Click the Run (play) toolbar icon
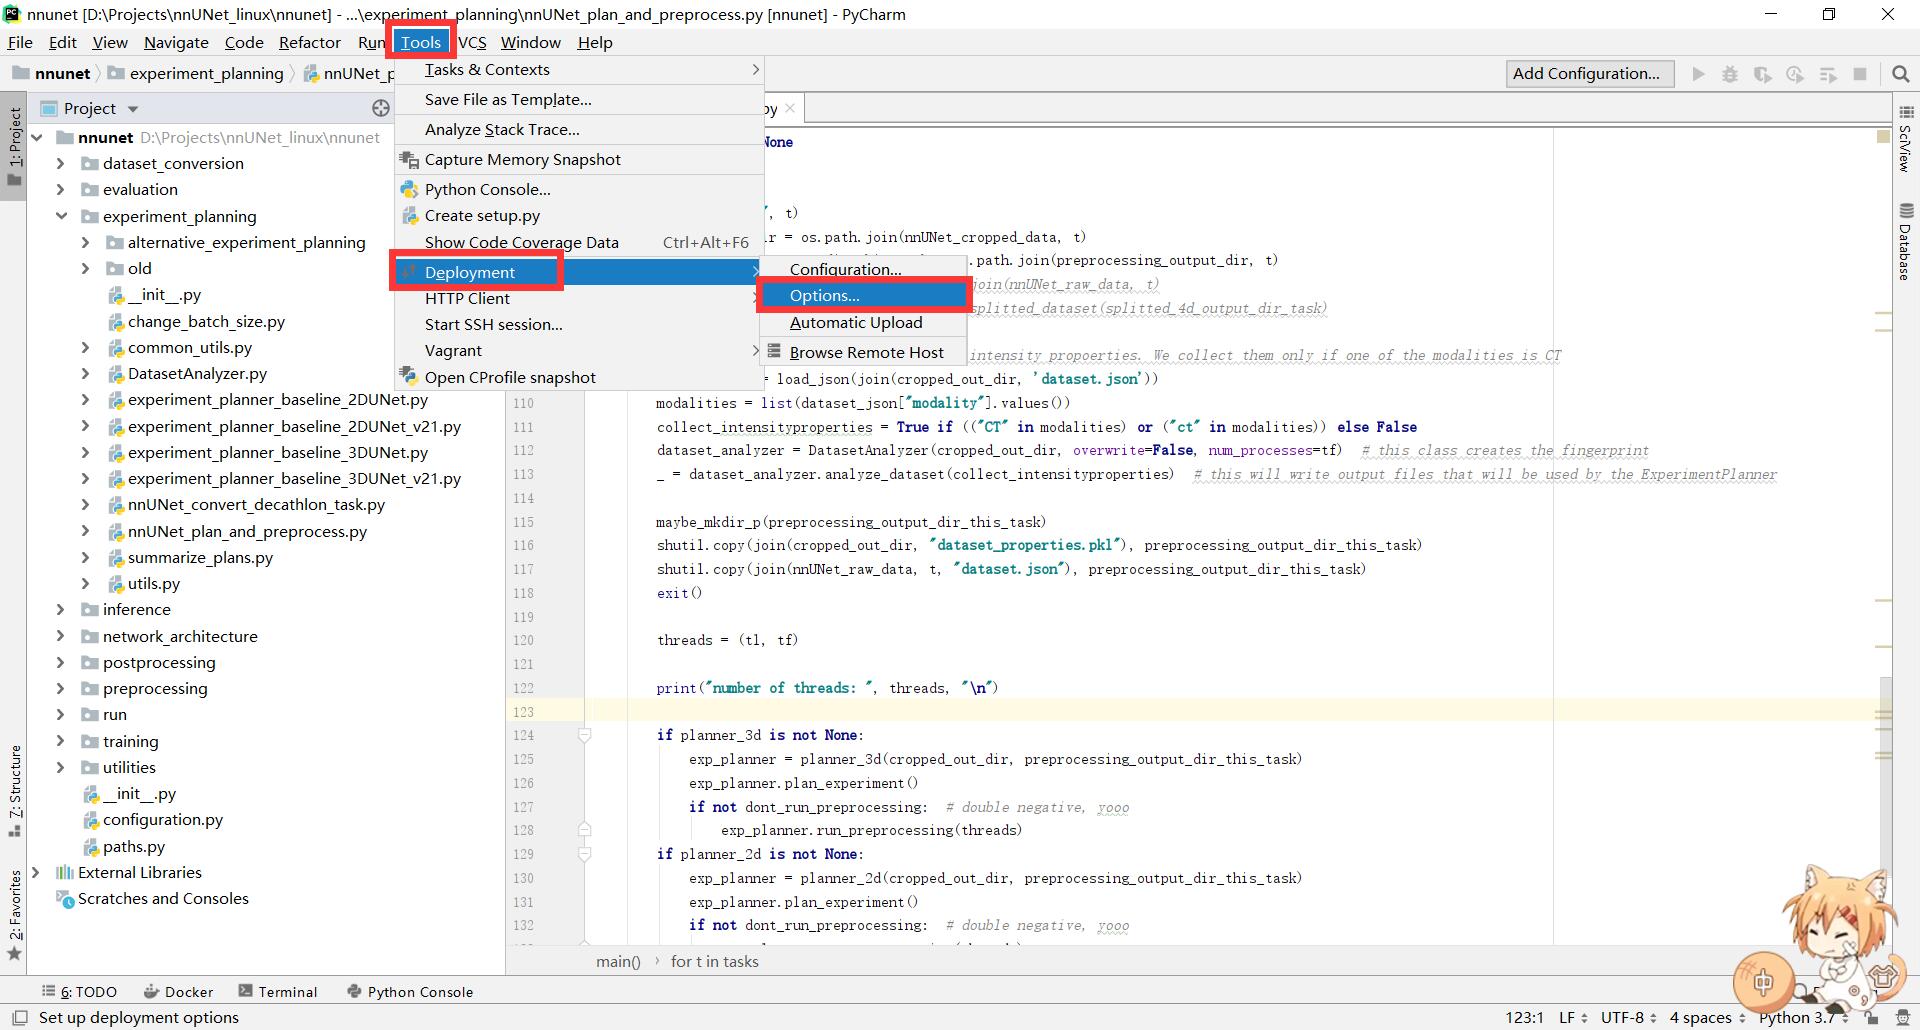1920x1030 pixels. click(x=1698, y=74)
